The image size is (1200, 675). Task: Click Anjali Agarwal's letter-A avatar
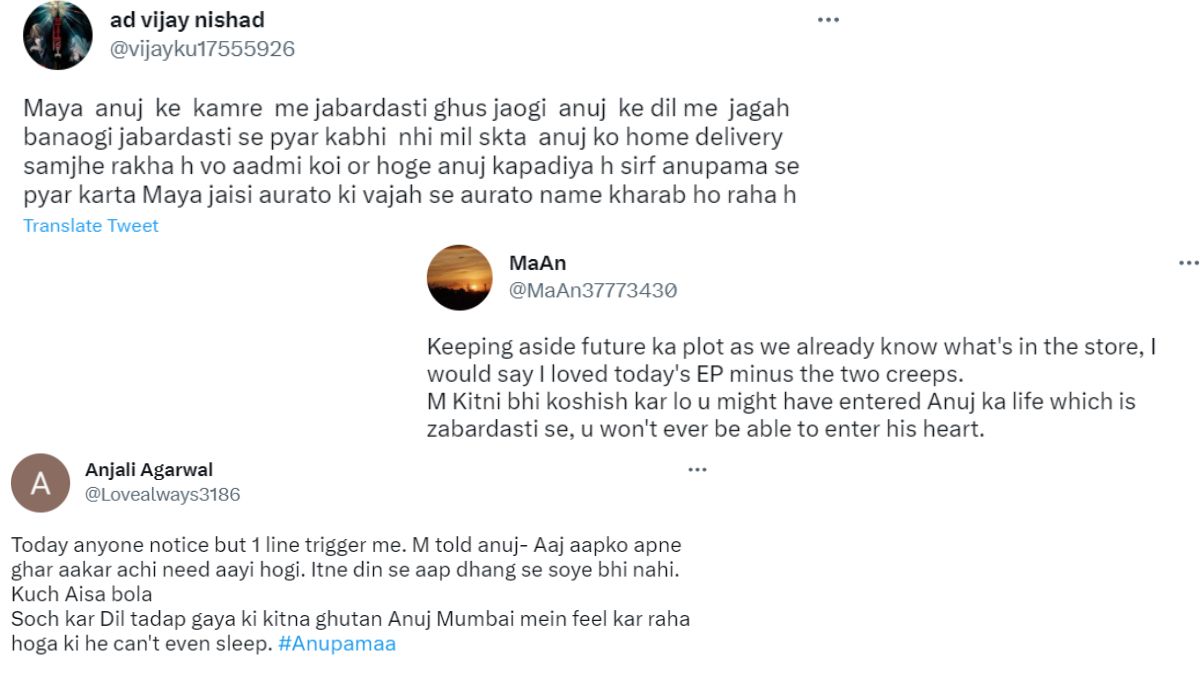click(40, 483)
